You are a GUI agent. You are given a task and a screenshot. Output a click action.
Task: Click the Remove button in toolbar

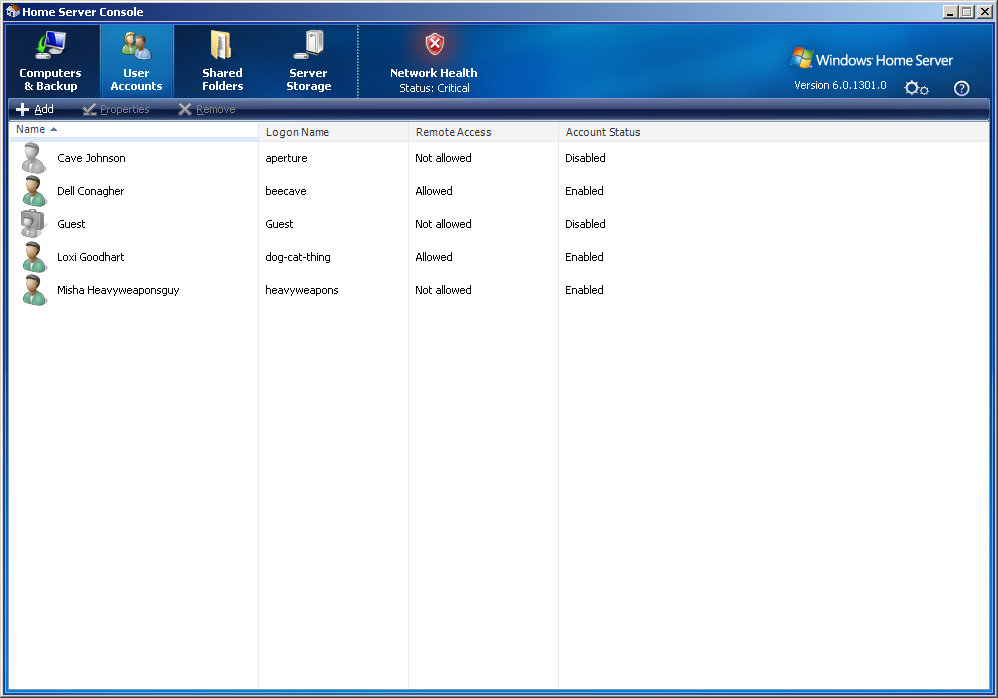click(x=207, y=109)
